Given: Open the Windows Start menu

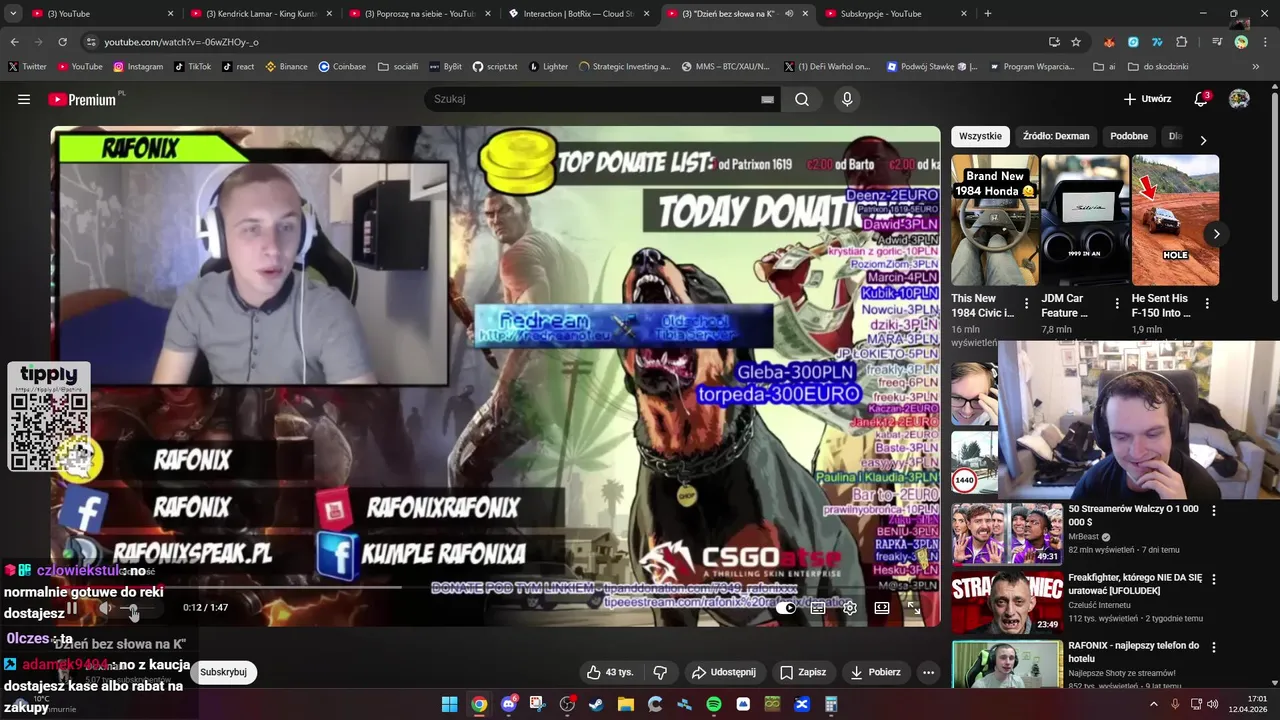Looking at the screenshot, I should coord(450,704).
